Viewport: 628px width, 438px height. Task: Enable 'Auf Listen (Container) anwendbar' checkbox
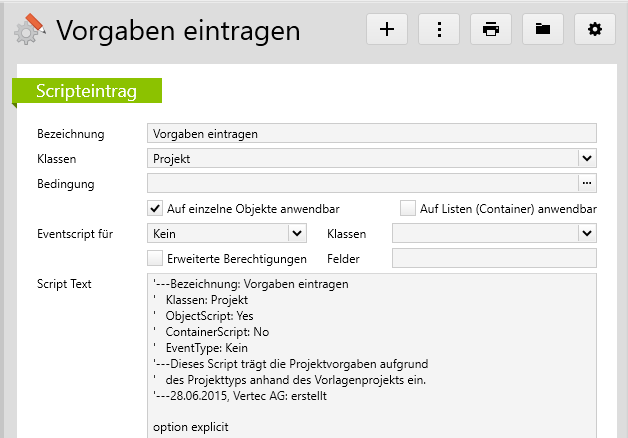point(407,209)
